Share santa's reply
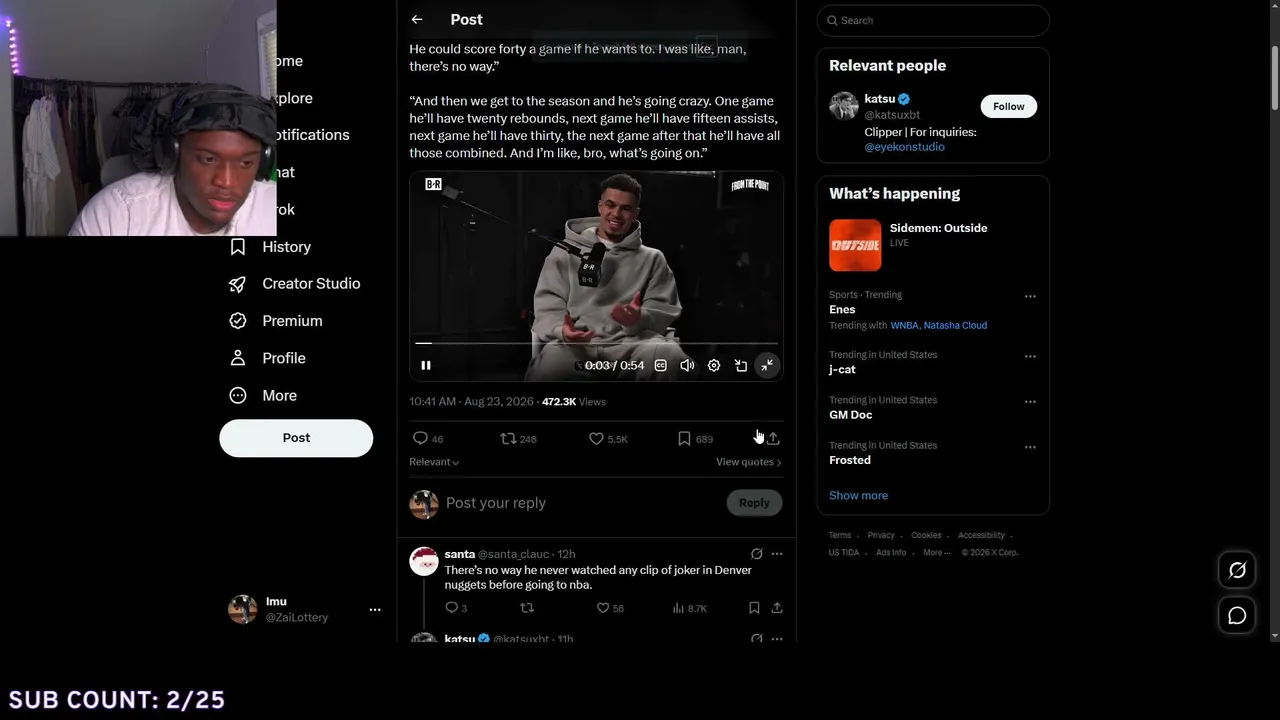This screenshot has width=1280, height=720. (777, 608)
